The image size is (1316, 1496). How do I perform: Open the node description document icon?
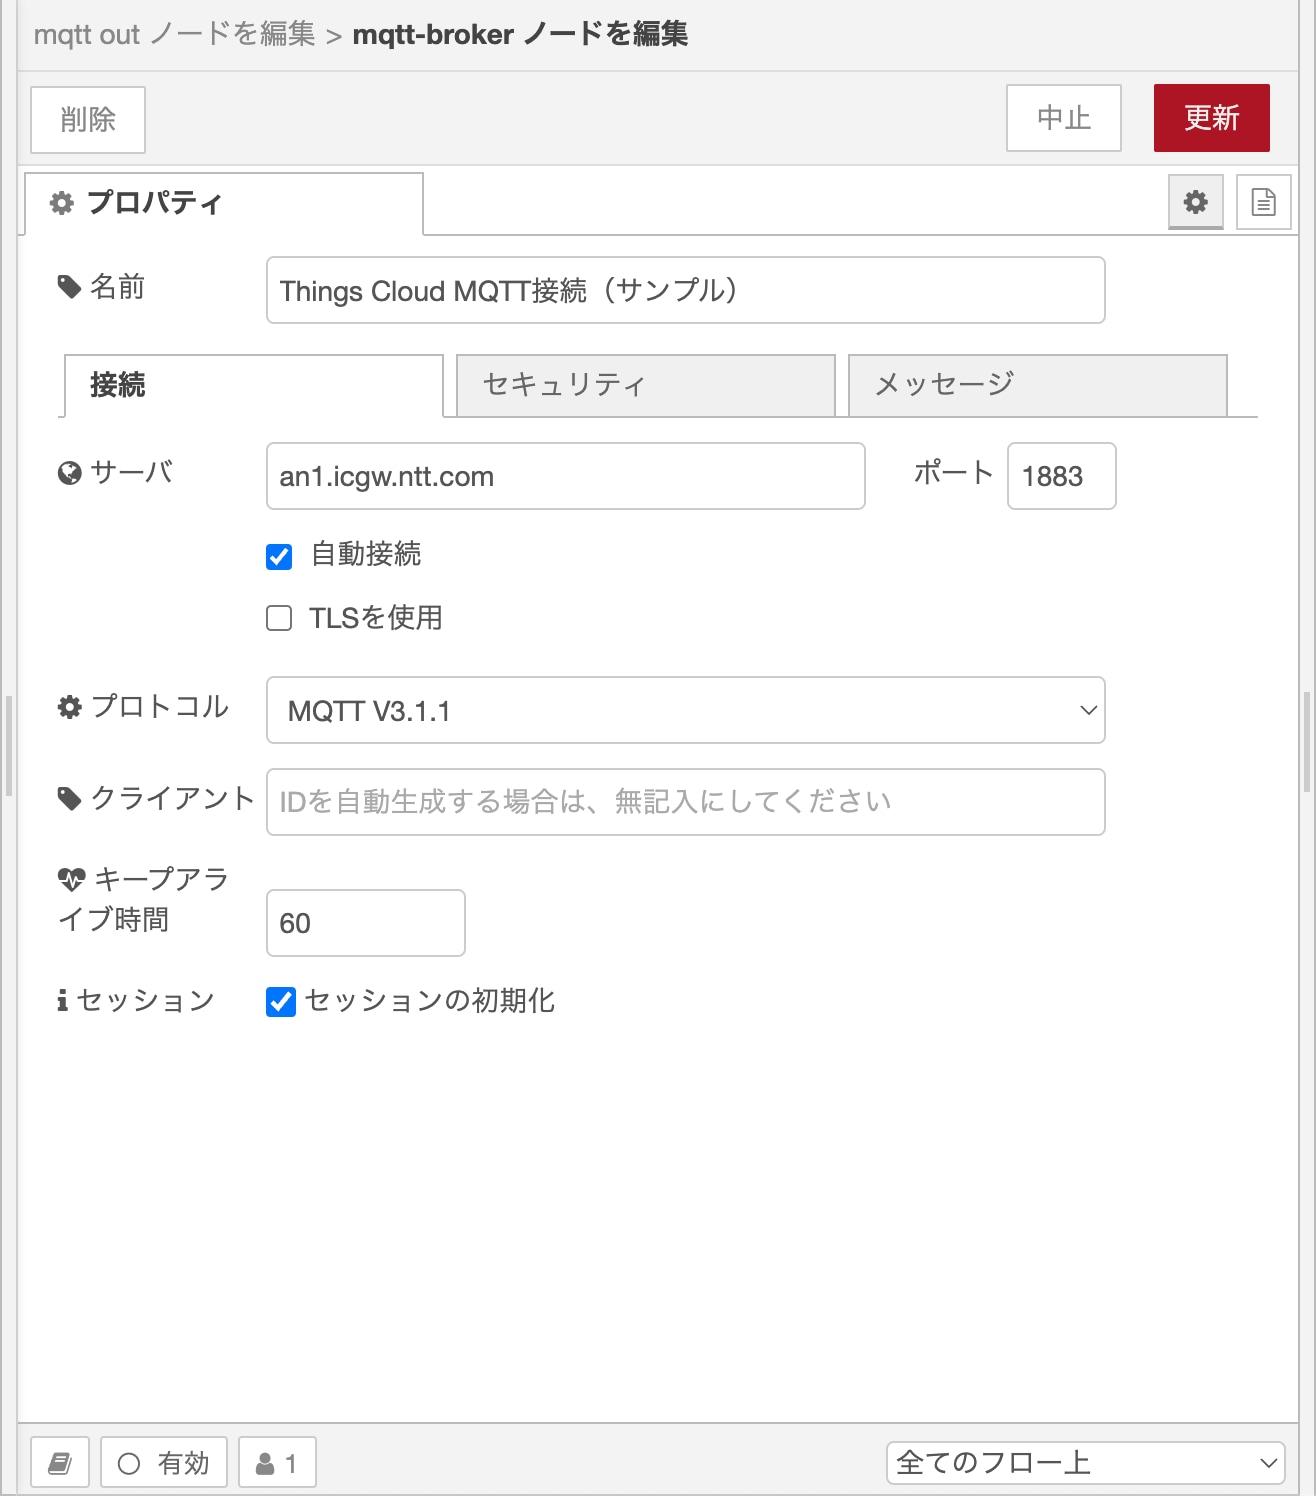1263,203
